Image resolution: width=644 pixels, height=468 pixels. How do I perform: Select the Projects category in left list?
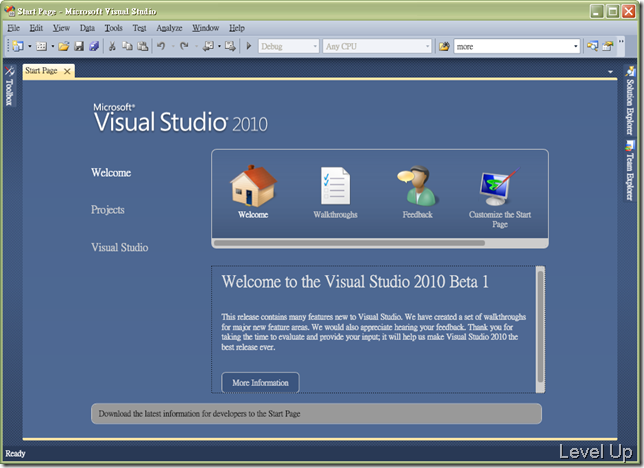tap(108, 210)
